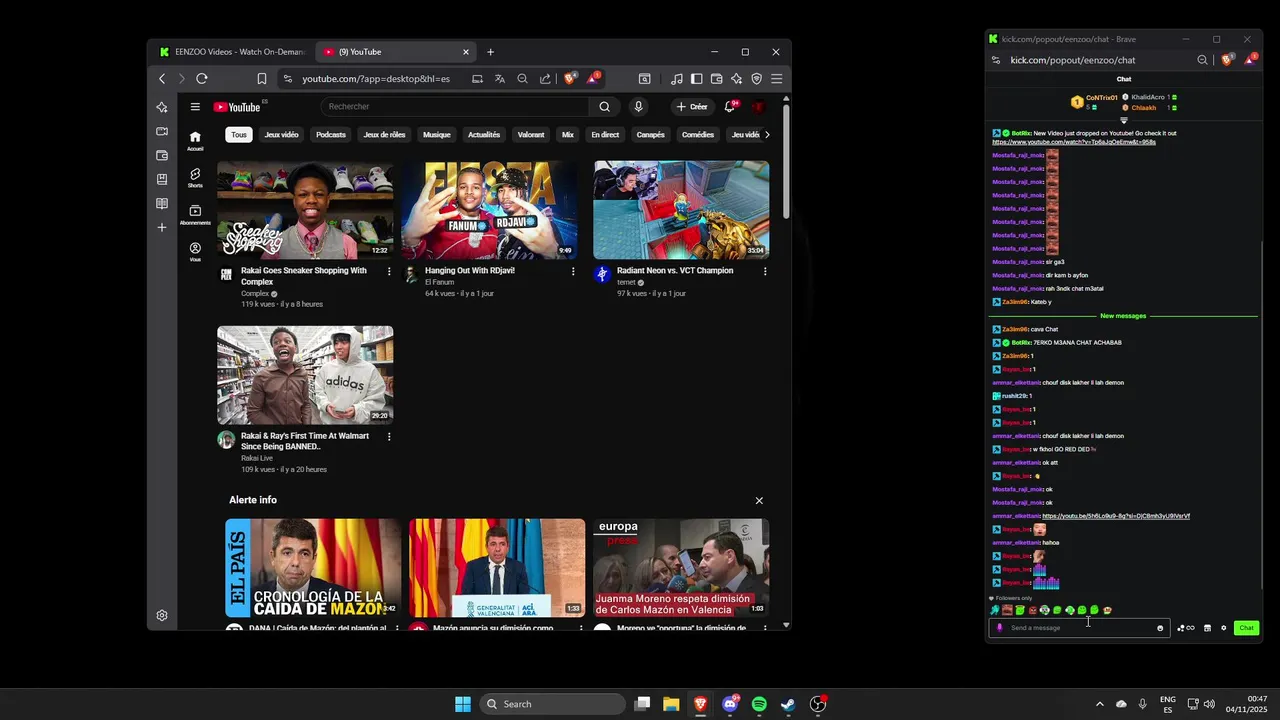Click the Créer button on YouTube
The image size is (1280, 720).
(691, 107)
